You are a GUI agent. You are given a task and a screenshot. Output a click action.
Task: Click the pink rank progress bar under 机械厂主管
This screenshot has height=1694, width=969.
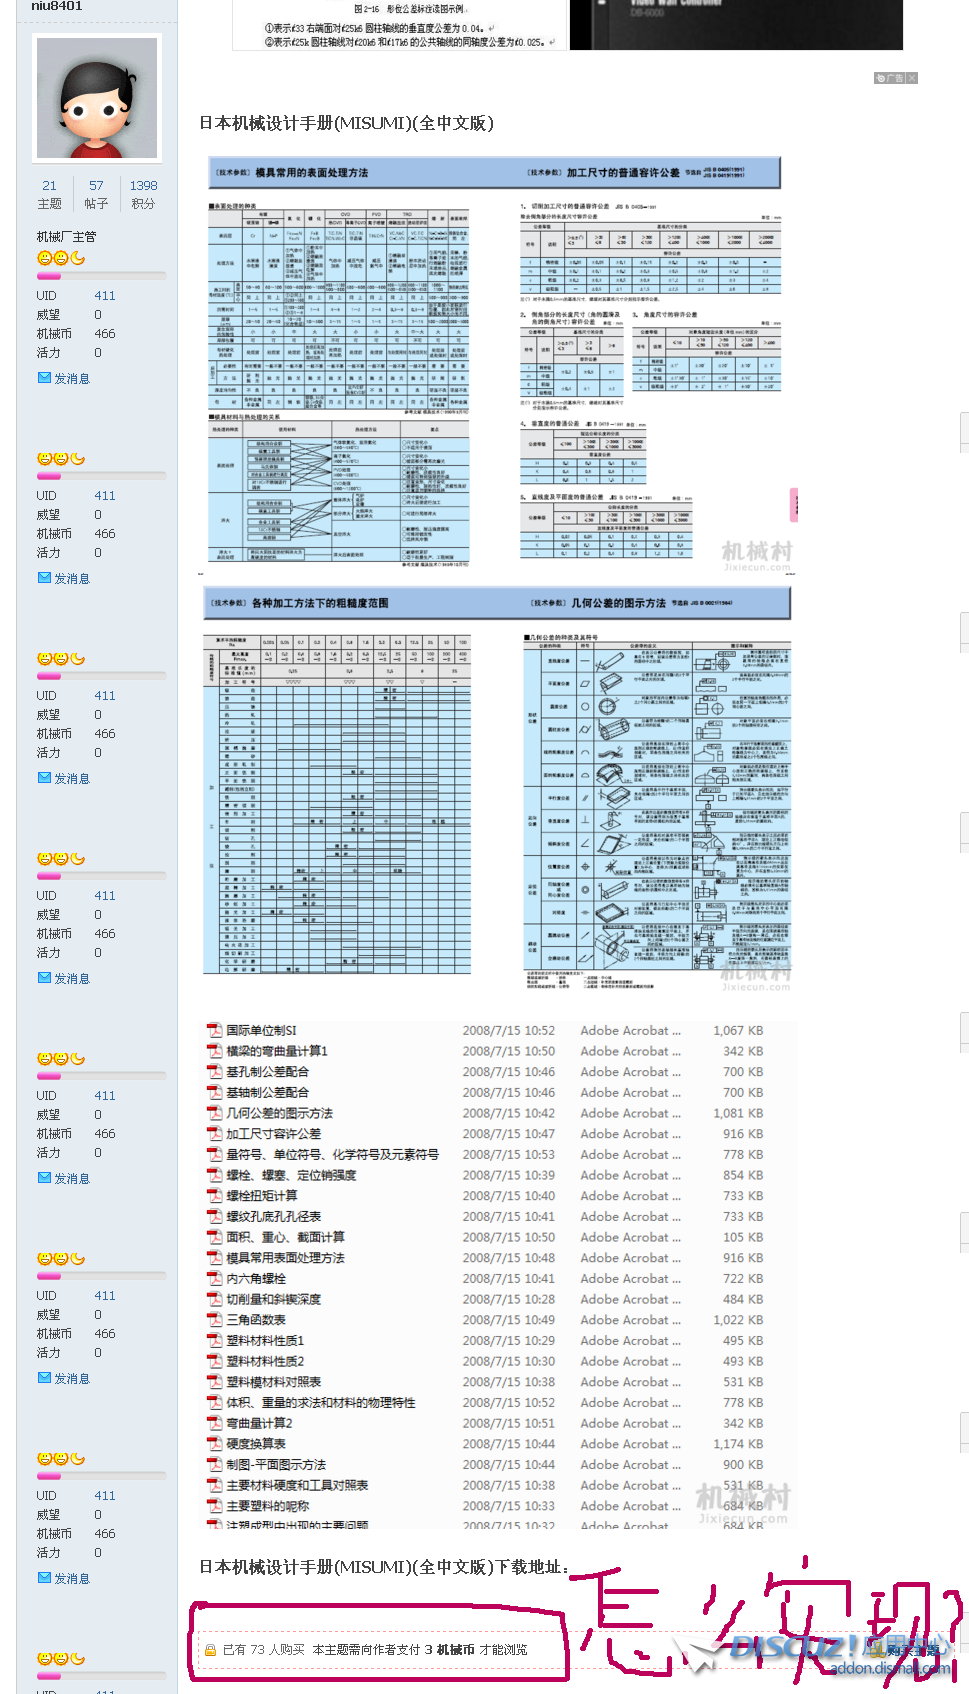[100, 276]
